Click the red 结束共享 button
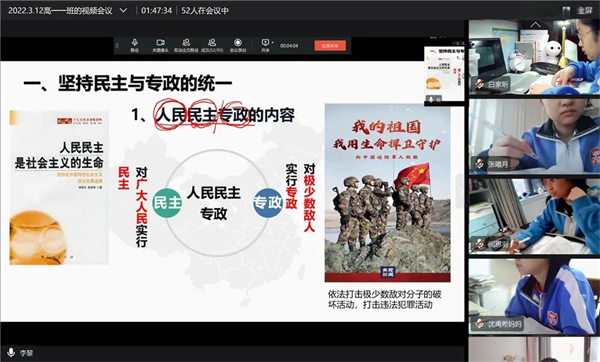This screenshot has width=600, height=362. [x=330, y=46]
